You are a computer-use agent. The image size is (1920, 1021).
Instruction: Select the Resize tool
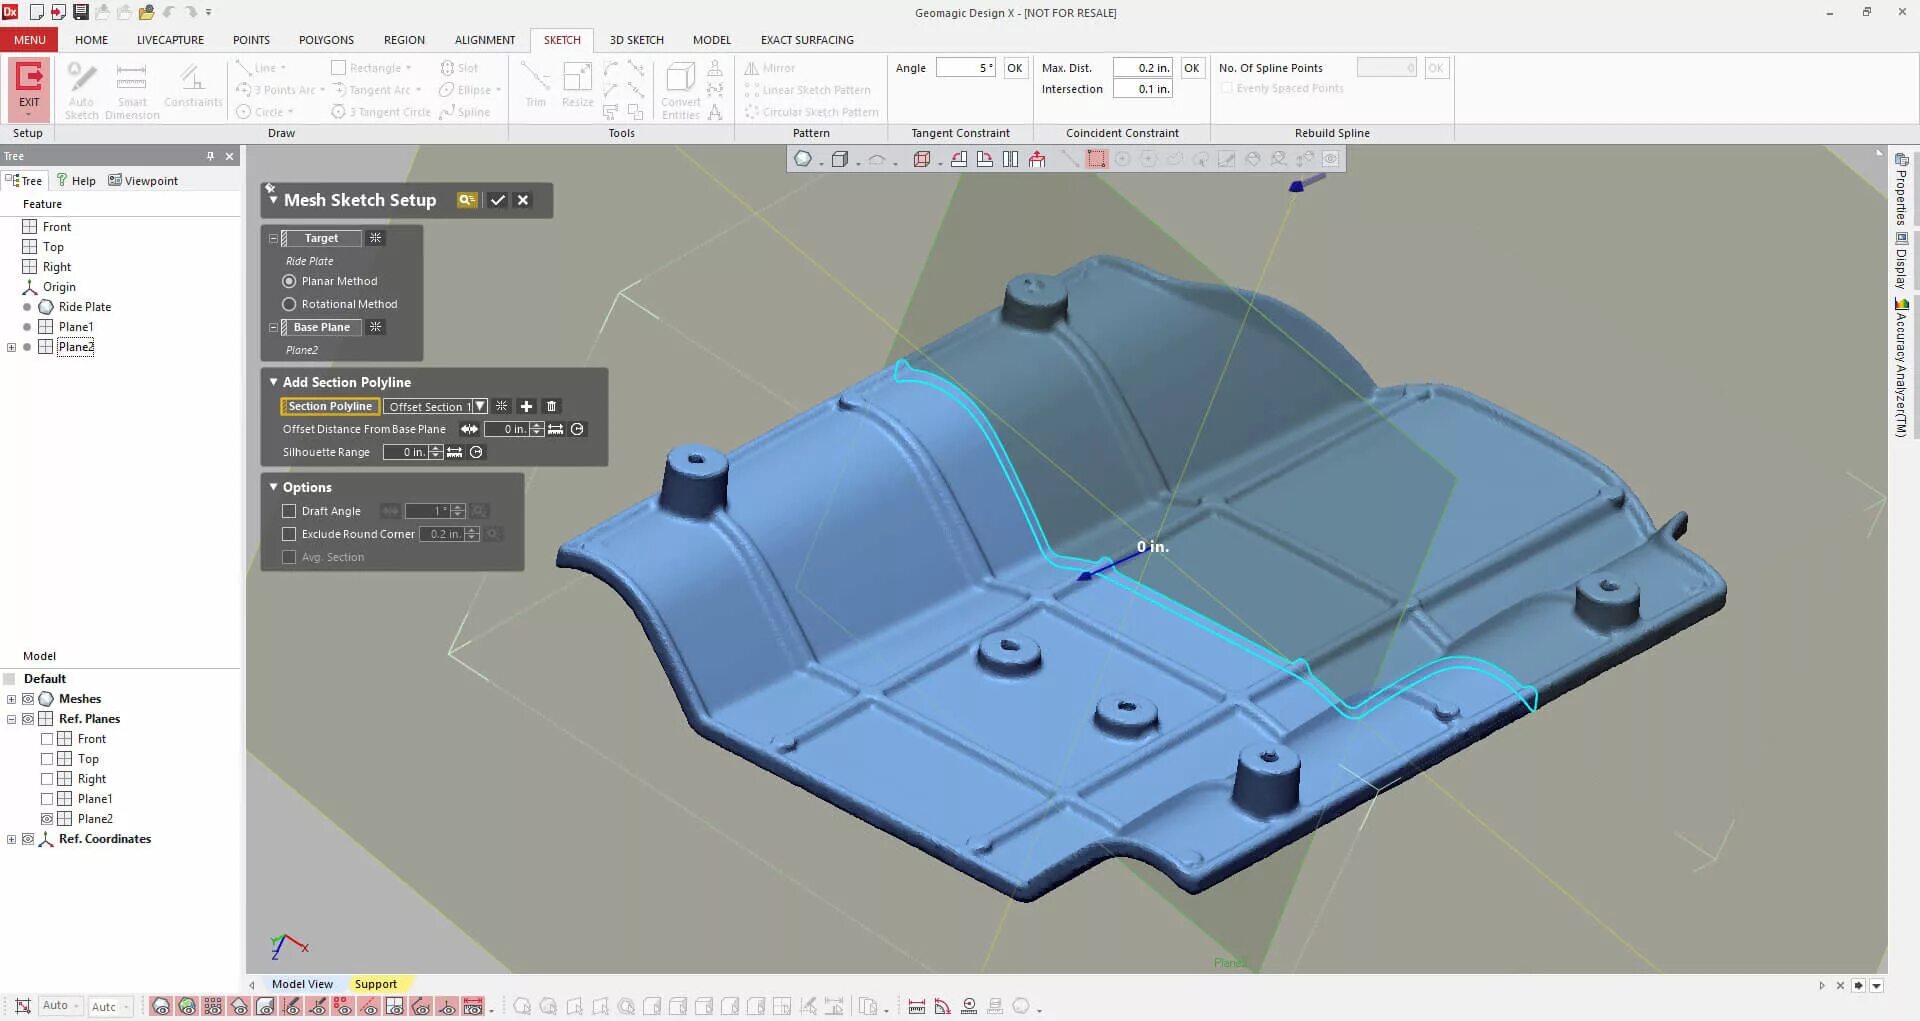pyautogui.click(x=577, y=85)
